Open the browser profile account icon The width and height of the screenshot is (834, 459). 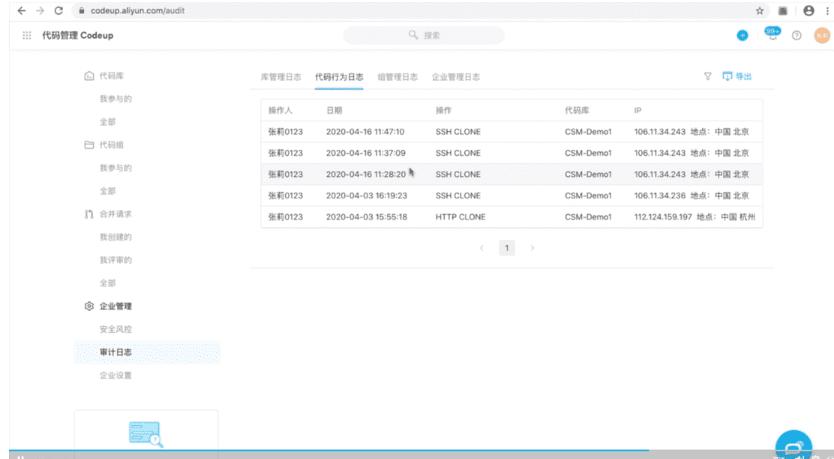point(808,11)
